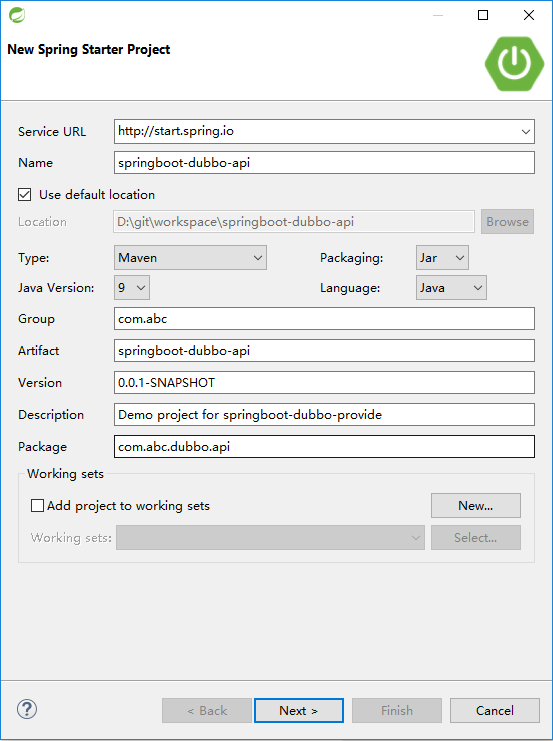The width and height of the screenshot is (553, 741).
Task: Click the Cancel button
Action: click(495, 710)
